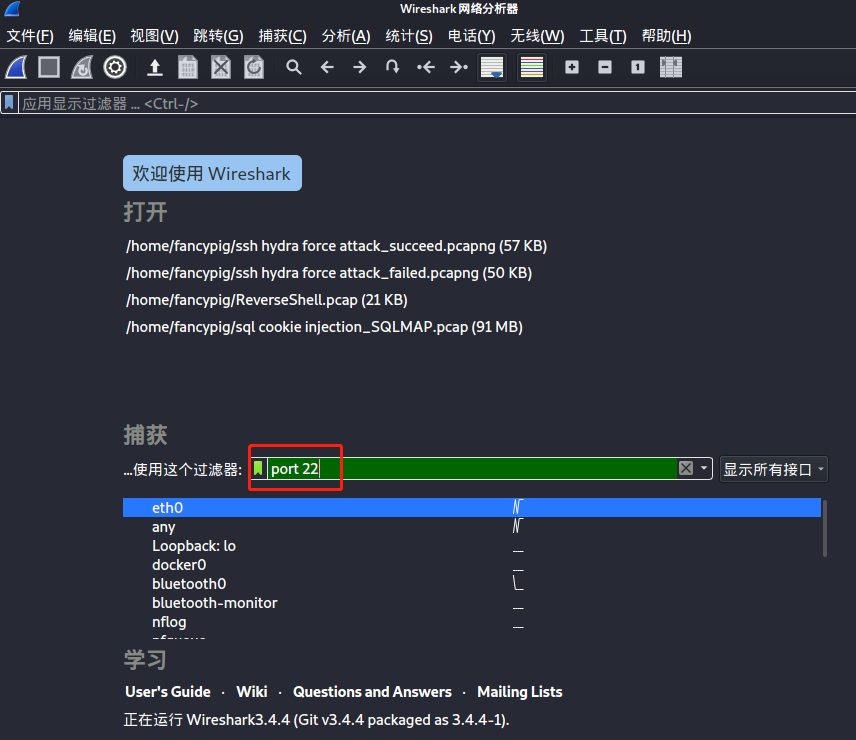Open the 电话(Y) menu
The image size is (856, 740).
(x=472, y=36)
